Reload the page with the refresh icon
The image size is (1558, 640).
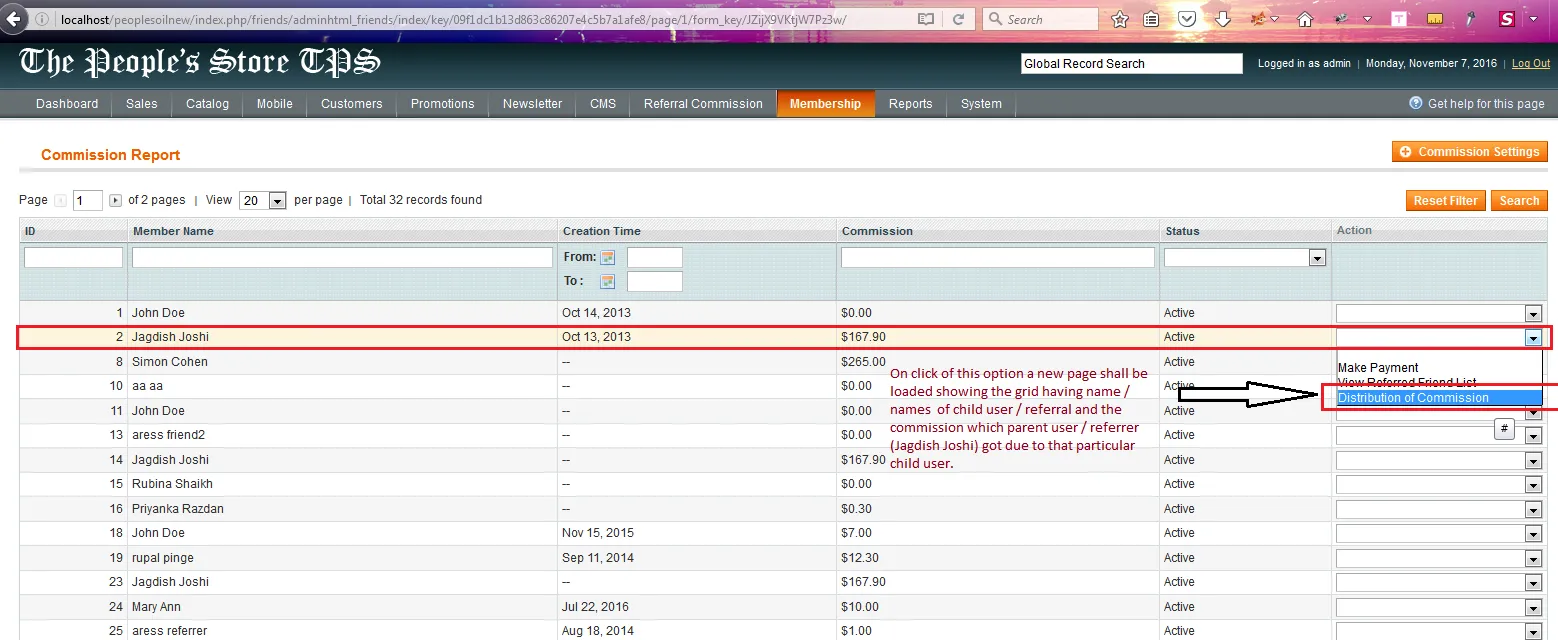coord(959,19)
